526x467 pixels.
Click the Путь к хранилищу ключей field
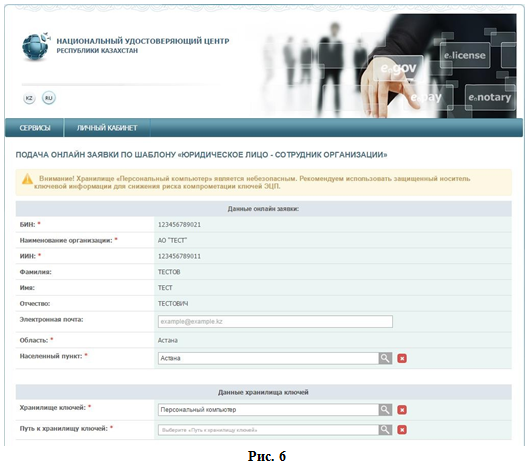click(x=268, y=430)
